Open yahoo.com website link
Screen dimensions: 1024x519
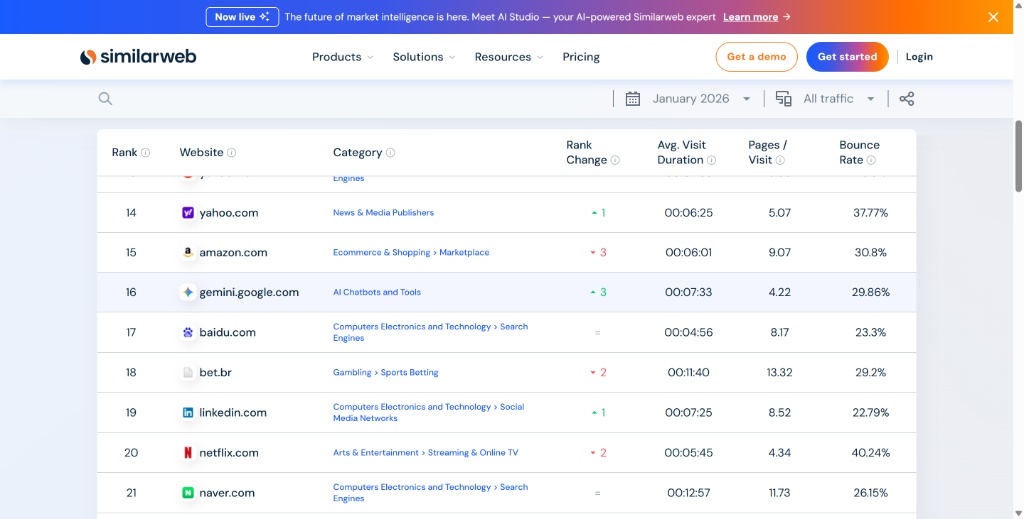[x=229, y=213]
